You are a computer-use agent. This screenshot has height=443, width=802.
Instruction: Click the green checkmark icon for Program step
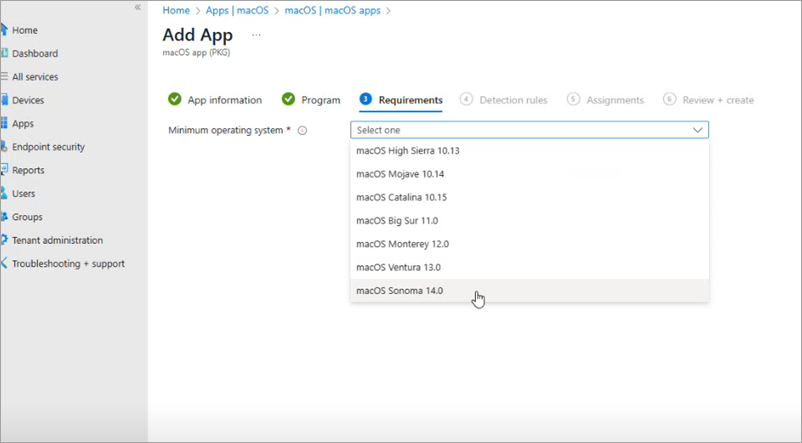288,99
